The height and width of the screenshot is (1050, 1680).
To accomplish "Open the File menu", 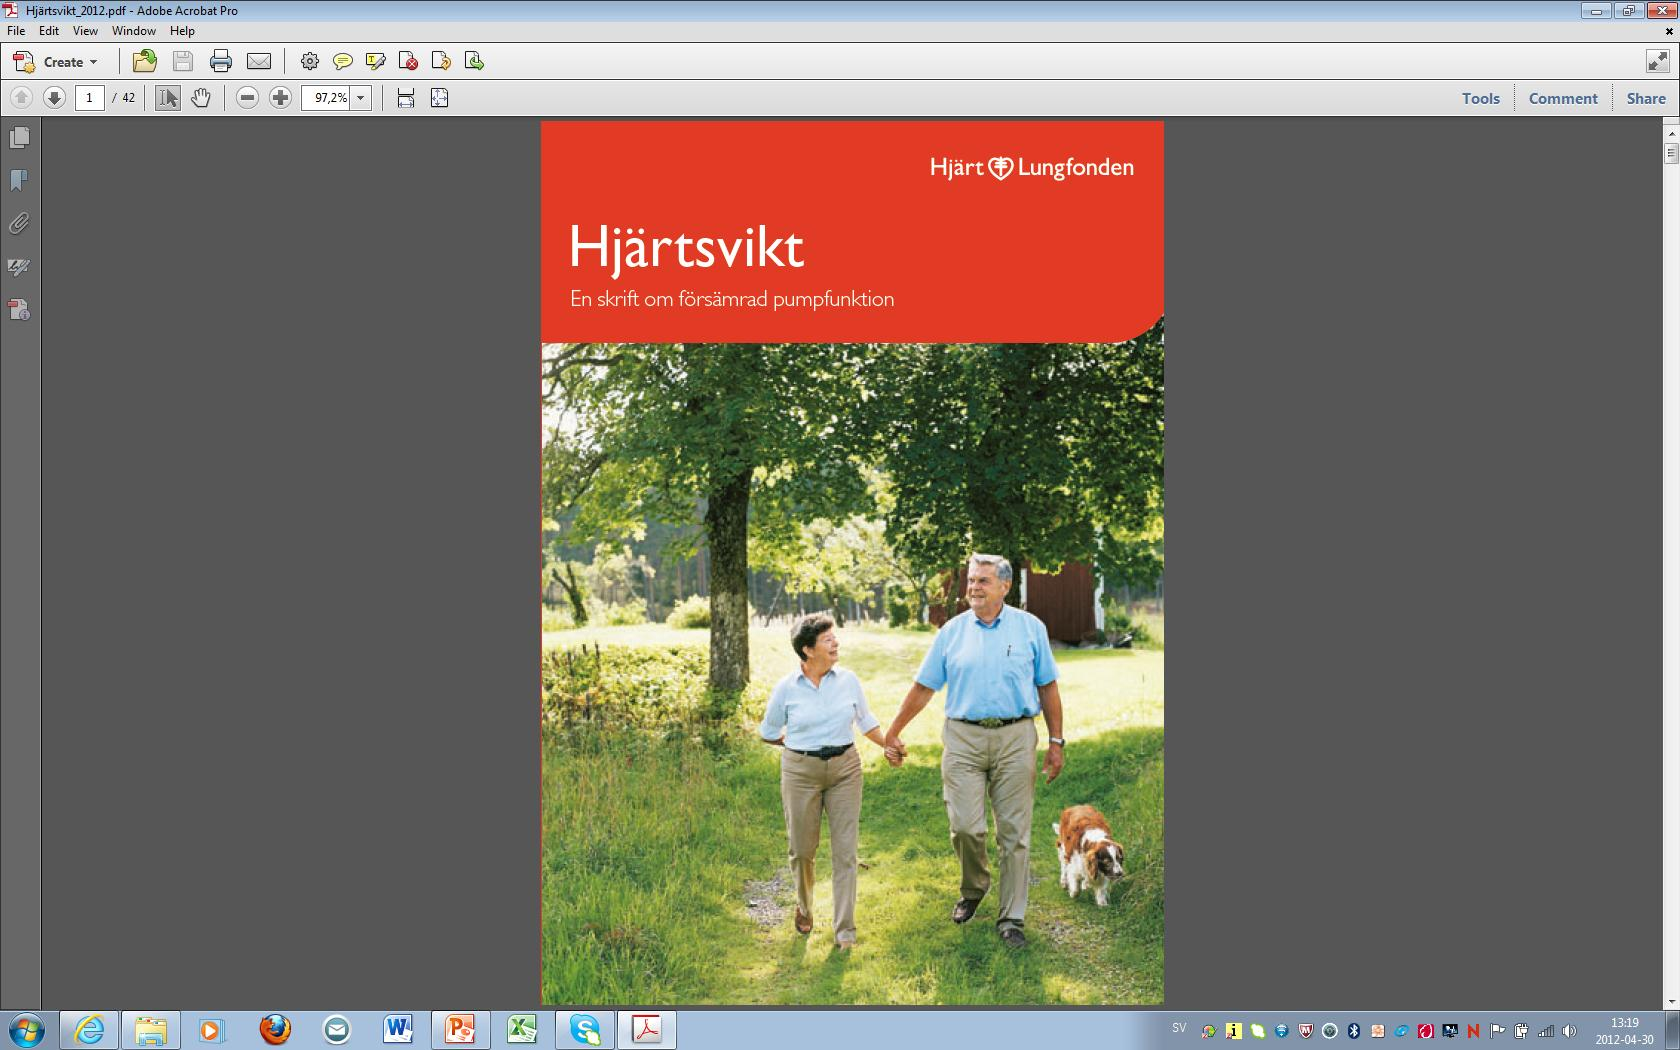I will [x=16, y=31].
